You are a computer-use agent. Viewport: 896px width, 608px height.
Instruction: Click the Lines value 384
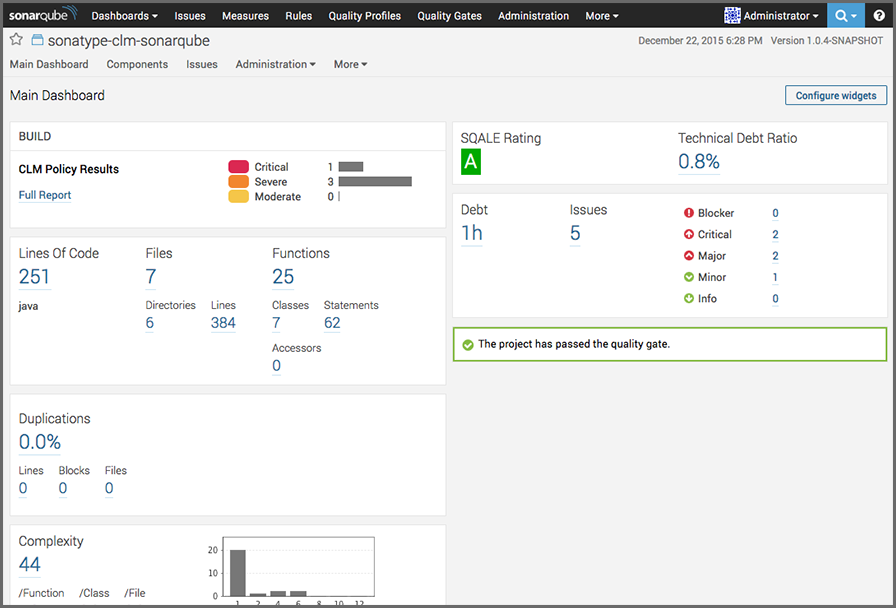(x=223, y=323)
